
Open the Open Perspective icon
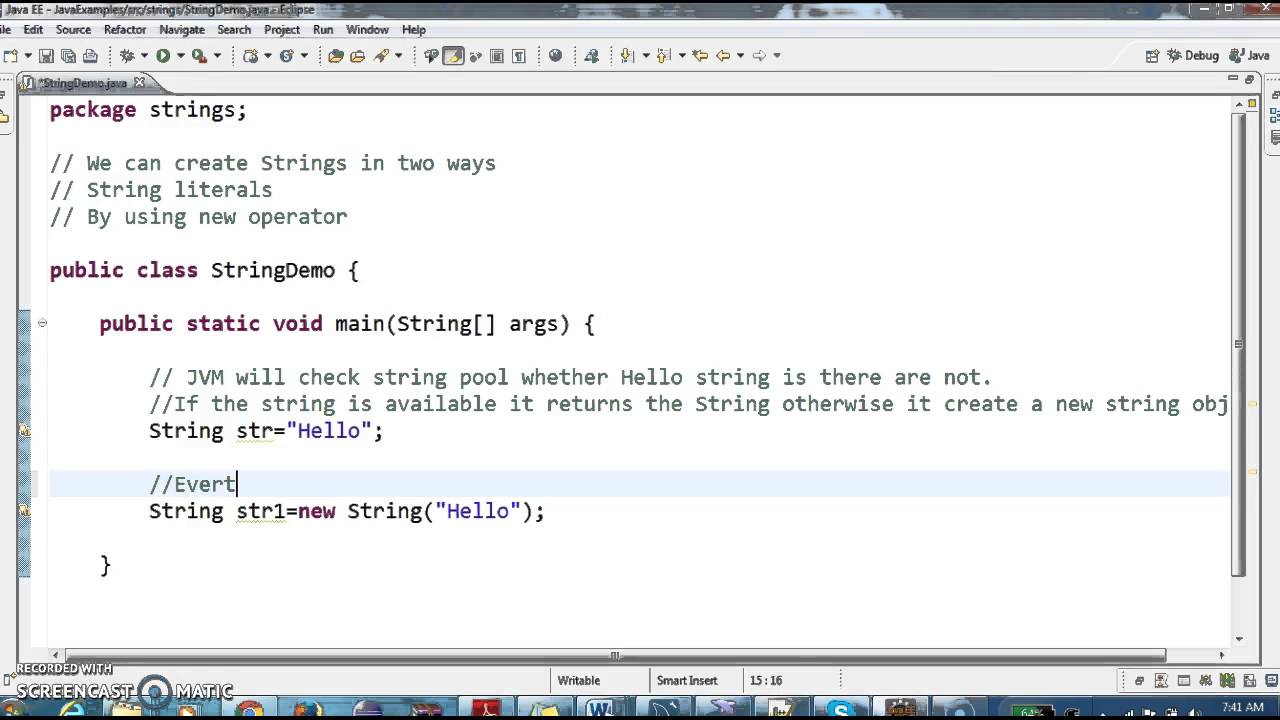pyautogui.click(x=1152, y=56)
